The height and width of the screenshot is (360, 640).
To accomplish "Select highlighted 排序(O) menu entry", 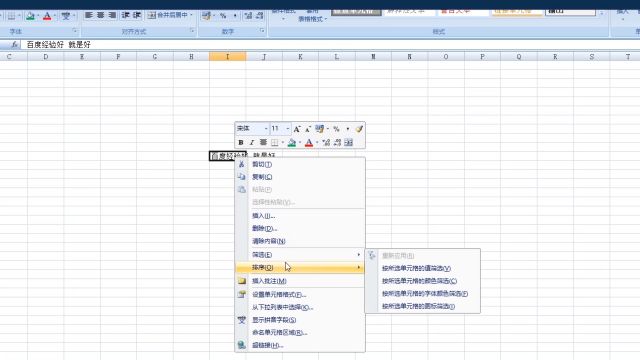I will pos(300,267).
